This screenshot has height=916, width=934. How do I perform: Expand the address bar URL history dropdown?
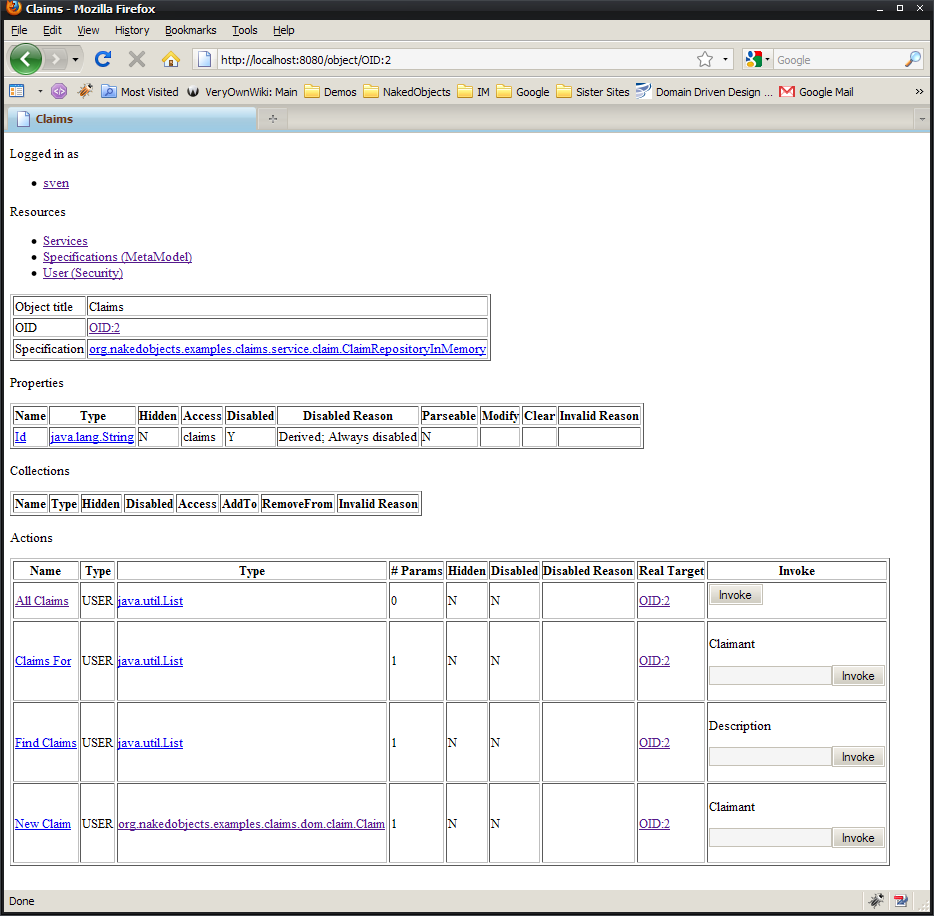point(725,59)
